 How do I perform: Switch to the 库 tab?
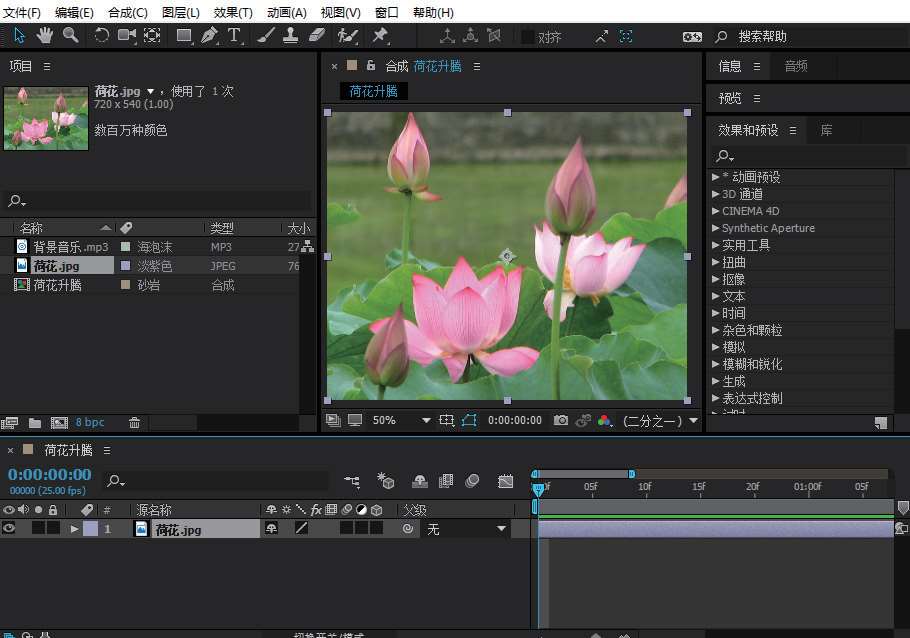[826, 130]
